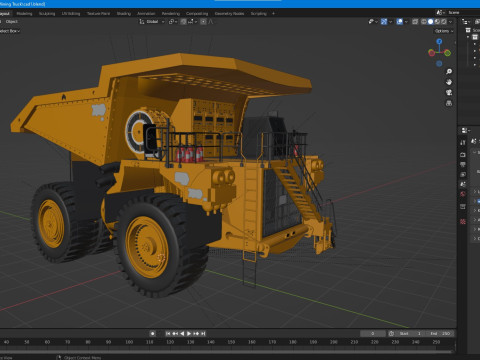The width and height of the screenshot is (480, 360).
Task: Open the properties editor type dropdown
Action: tap(465, 130)
